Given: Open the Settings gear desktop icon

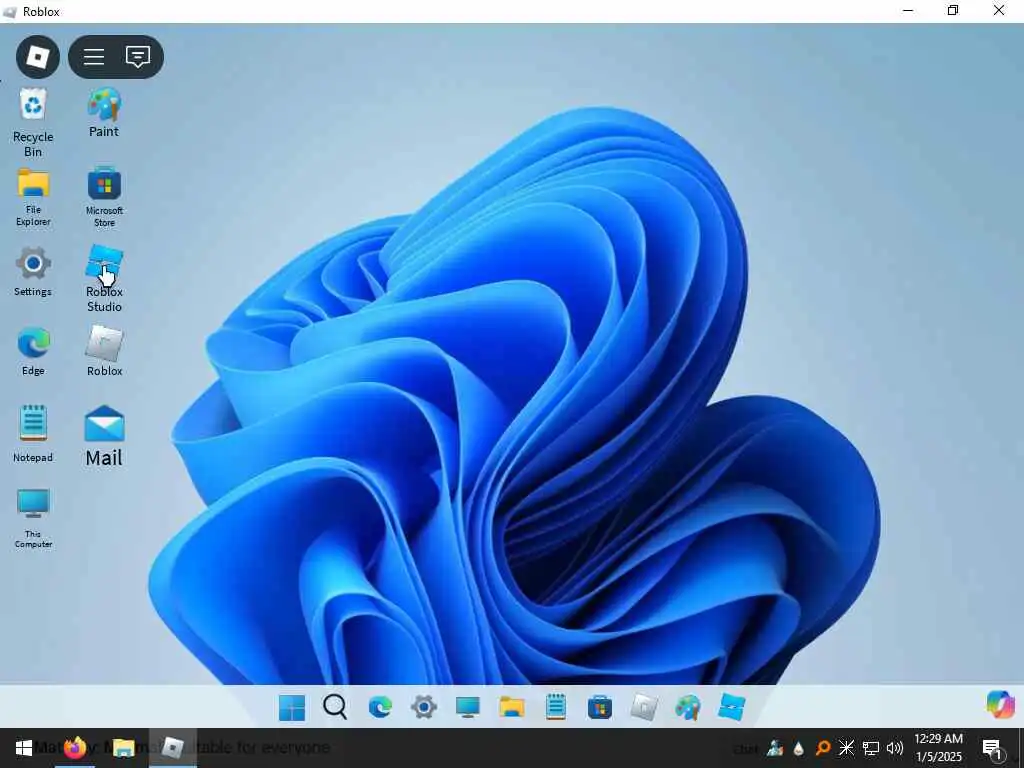Looking at the screenshot, I should (33, 272).
